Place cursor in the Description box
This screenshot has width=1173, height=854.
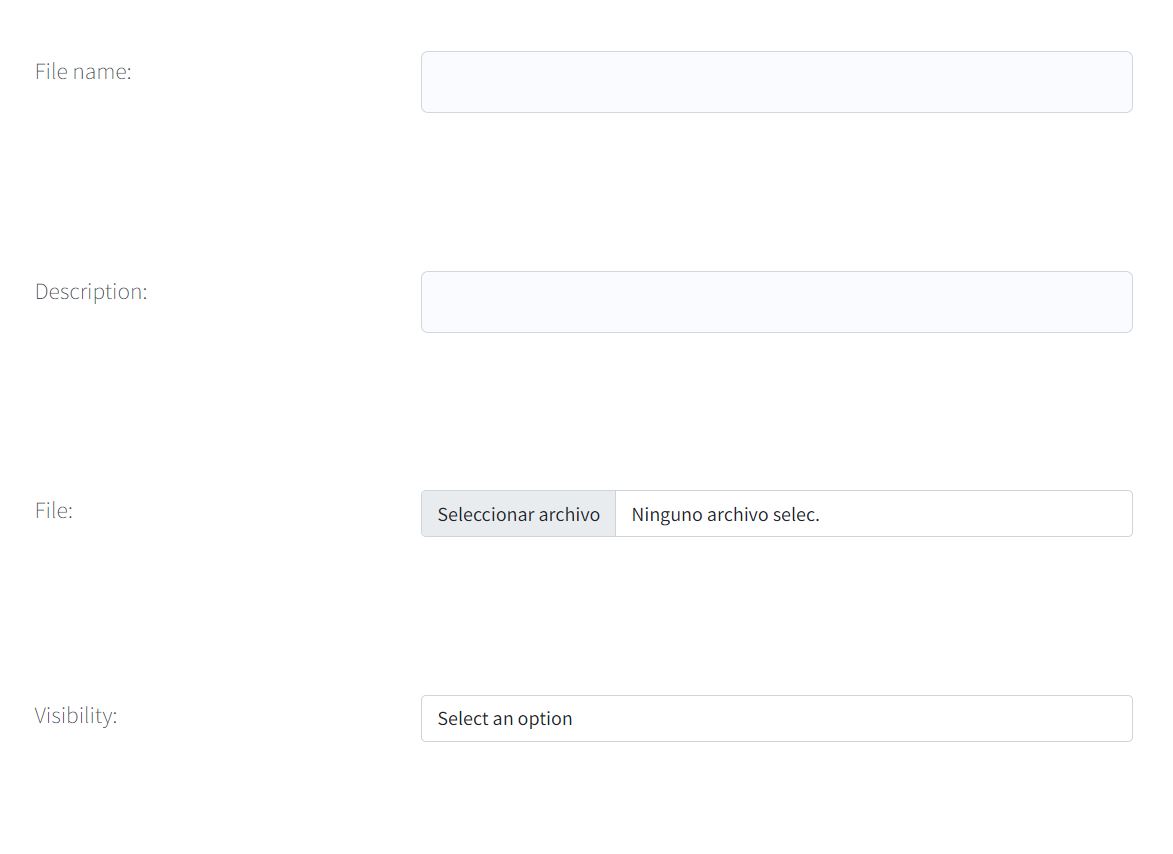(x=776, y=302)
